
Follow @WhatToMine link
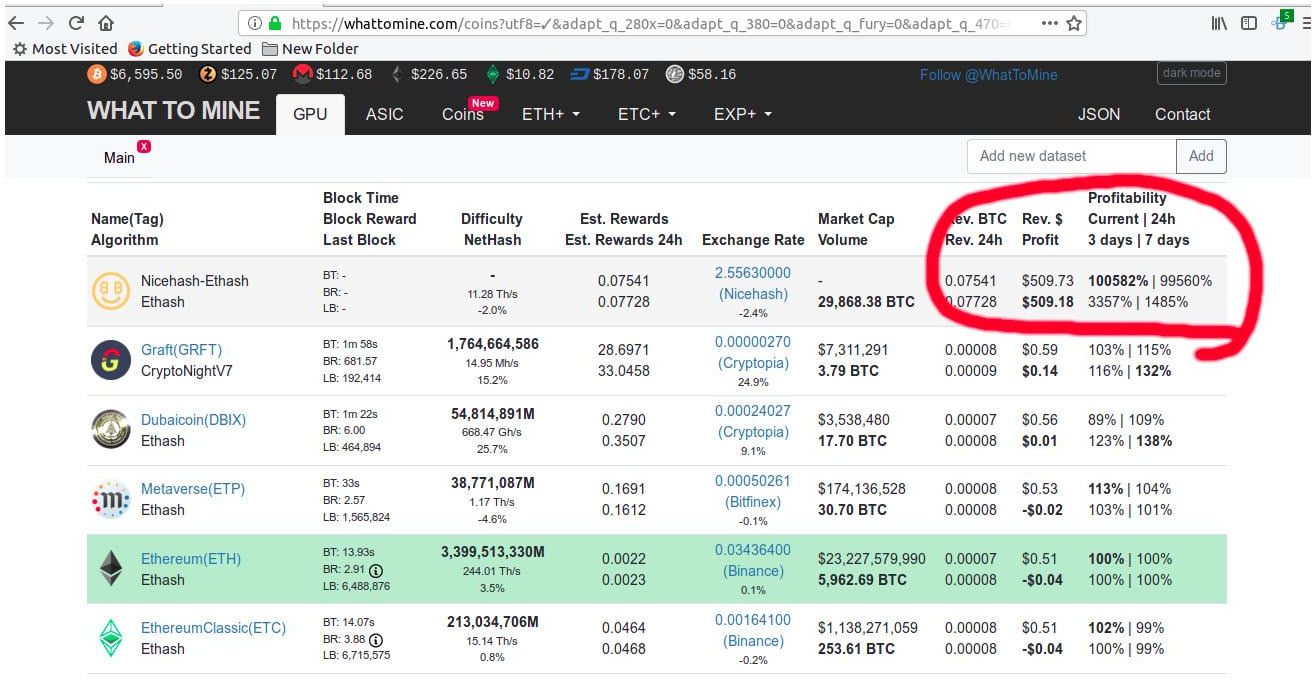point(988,75)
